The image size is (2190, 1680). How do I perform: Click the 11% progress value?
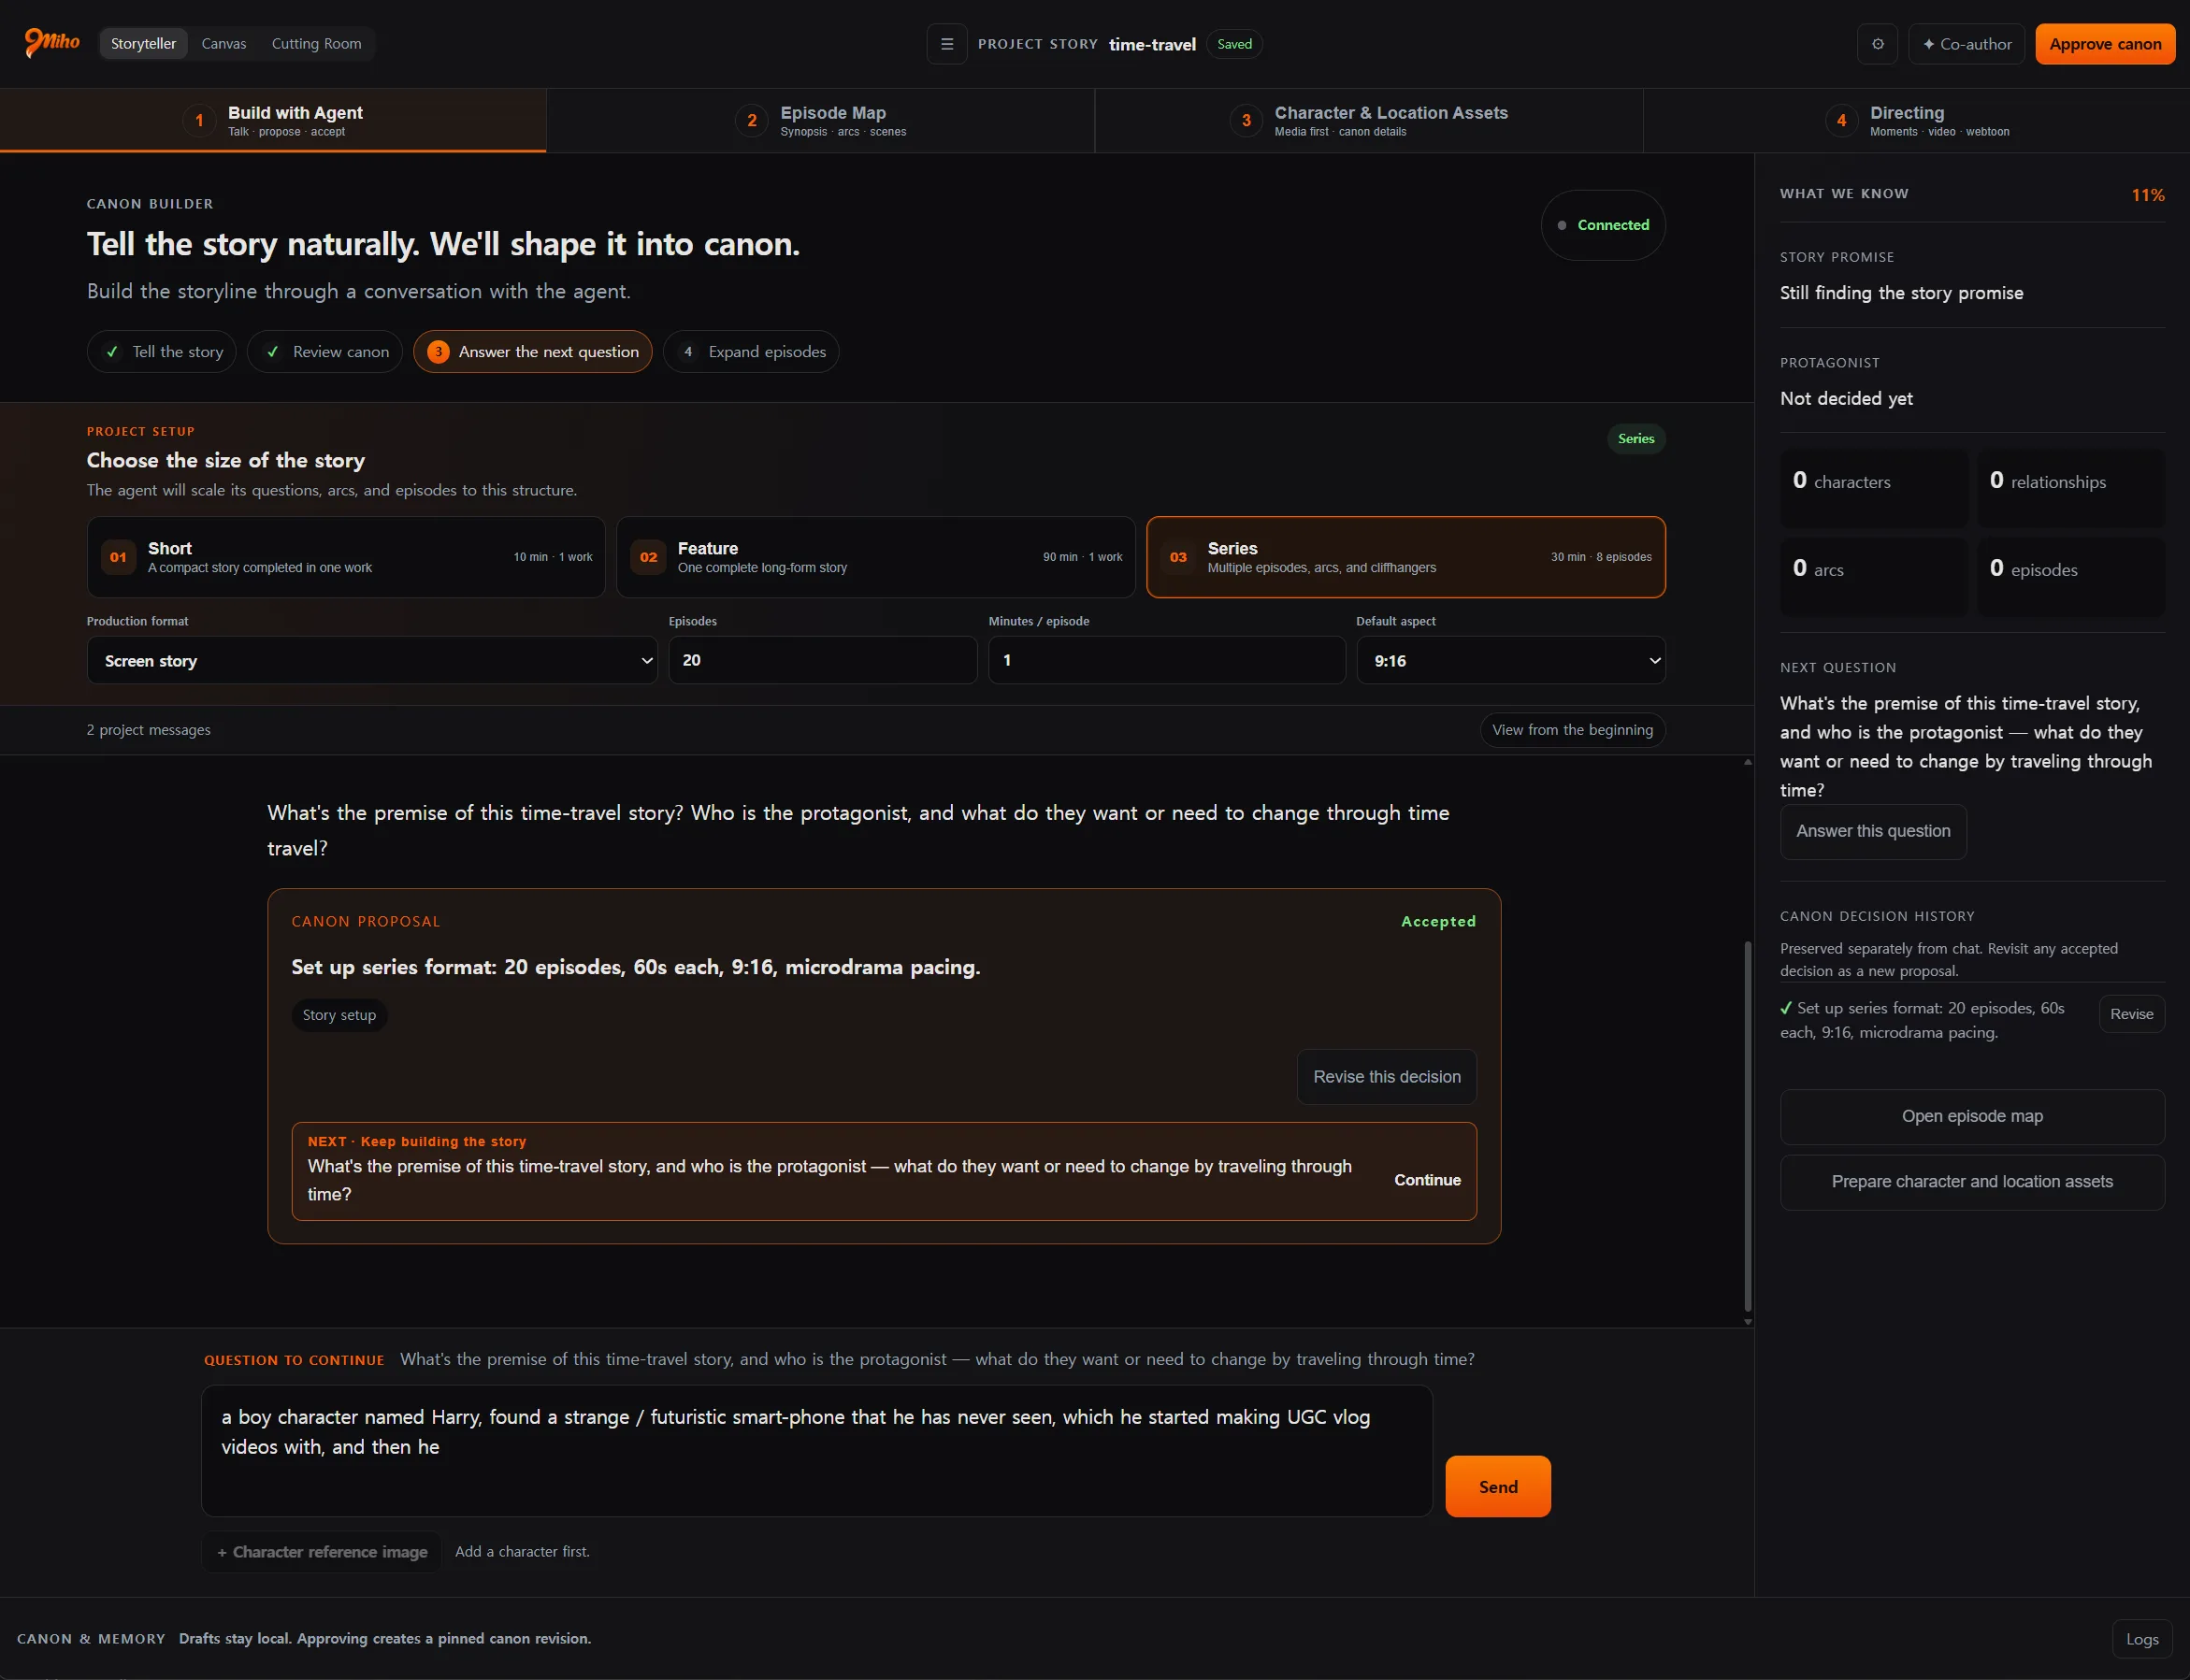coord(2148,195)
